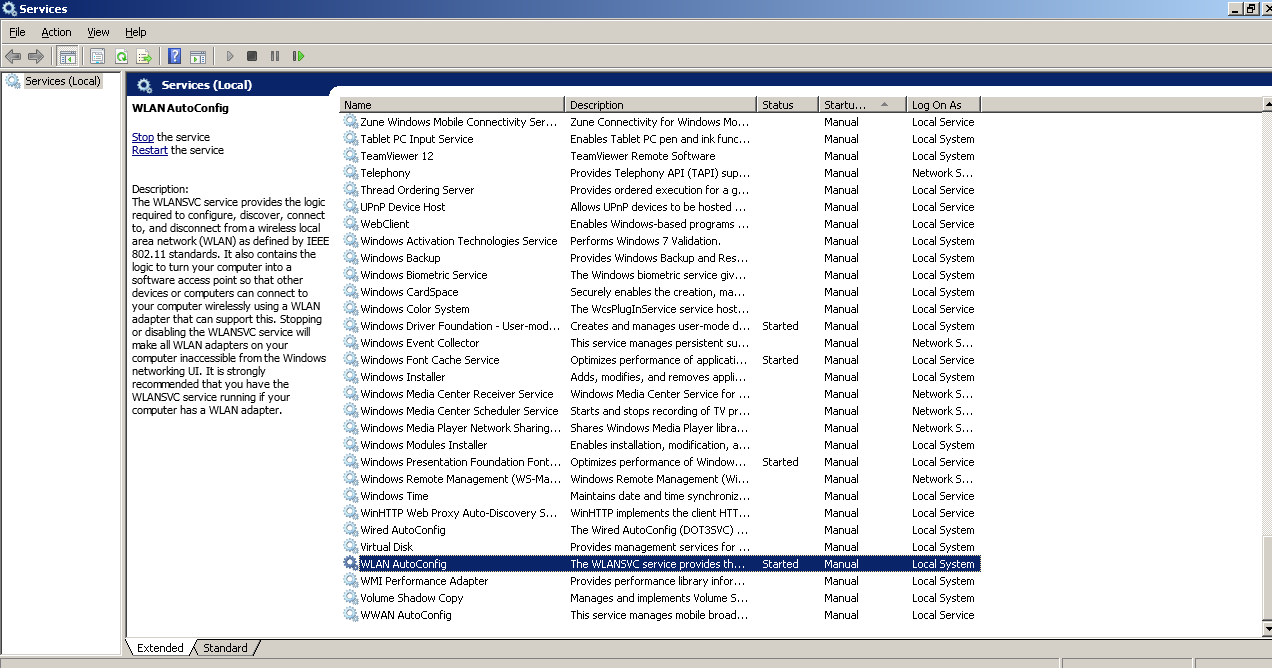1272x668 pixels.
Task: Click the Export List toolbar icon
Action: tap(144, 56)
